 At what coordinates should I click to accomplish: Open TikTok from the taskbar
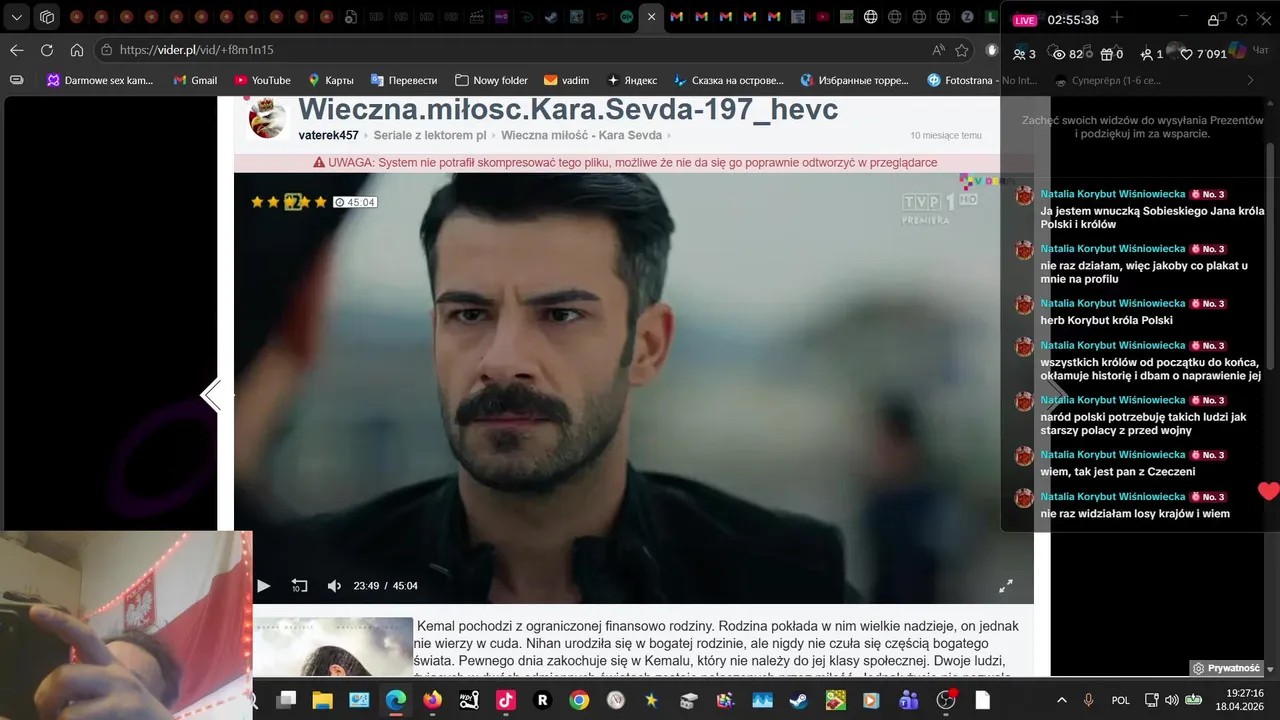(x=506, y=700)
